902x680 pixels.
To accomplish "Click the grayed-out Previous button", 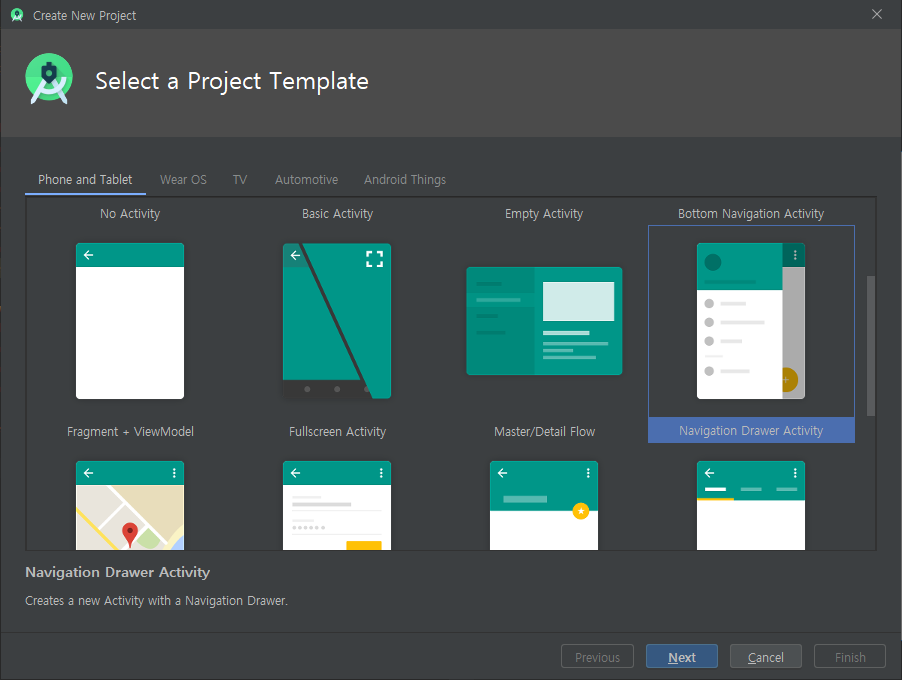I will [x=597, y=656].
